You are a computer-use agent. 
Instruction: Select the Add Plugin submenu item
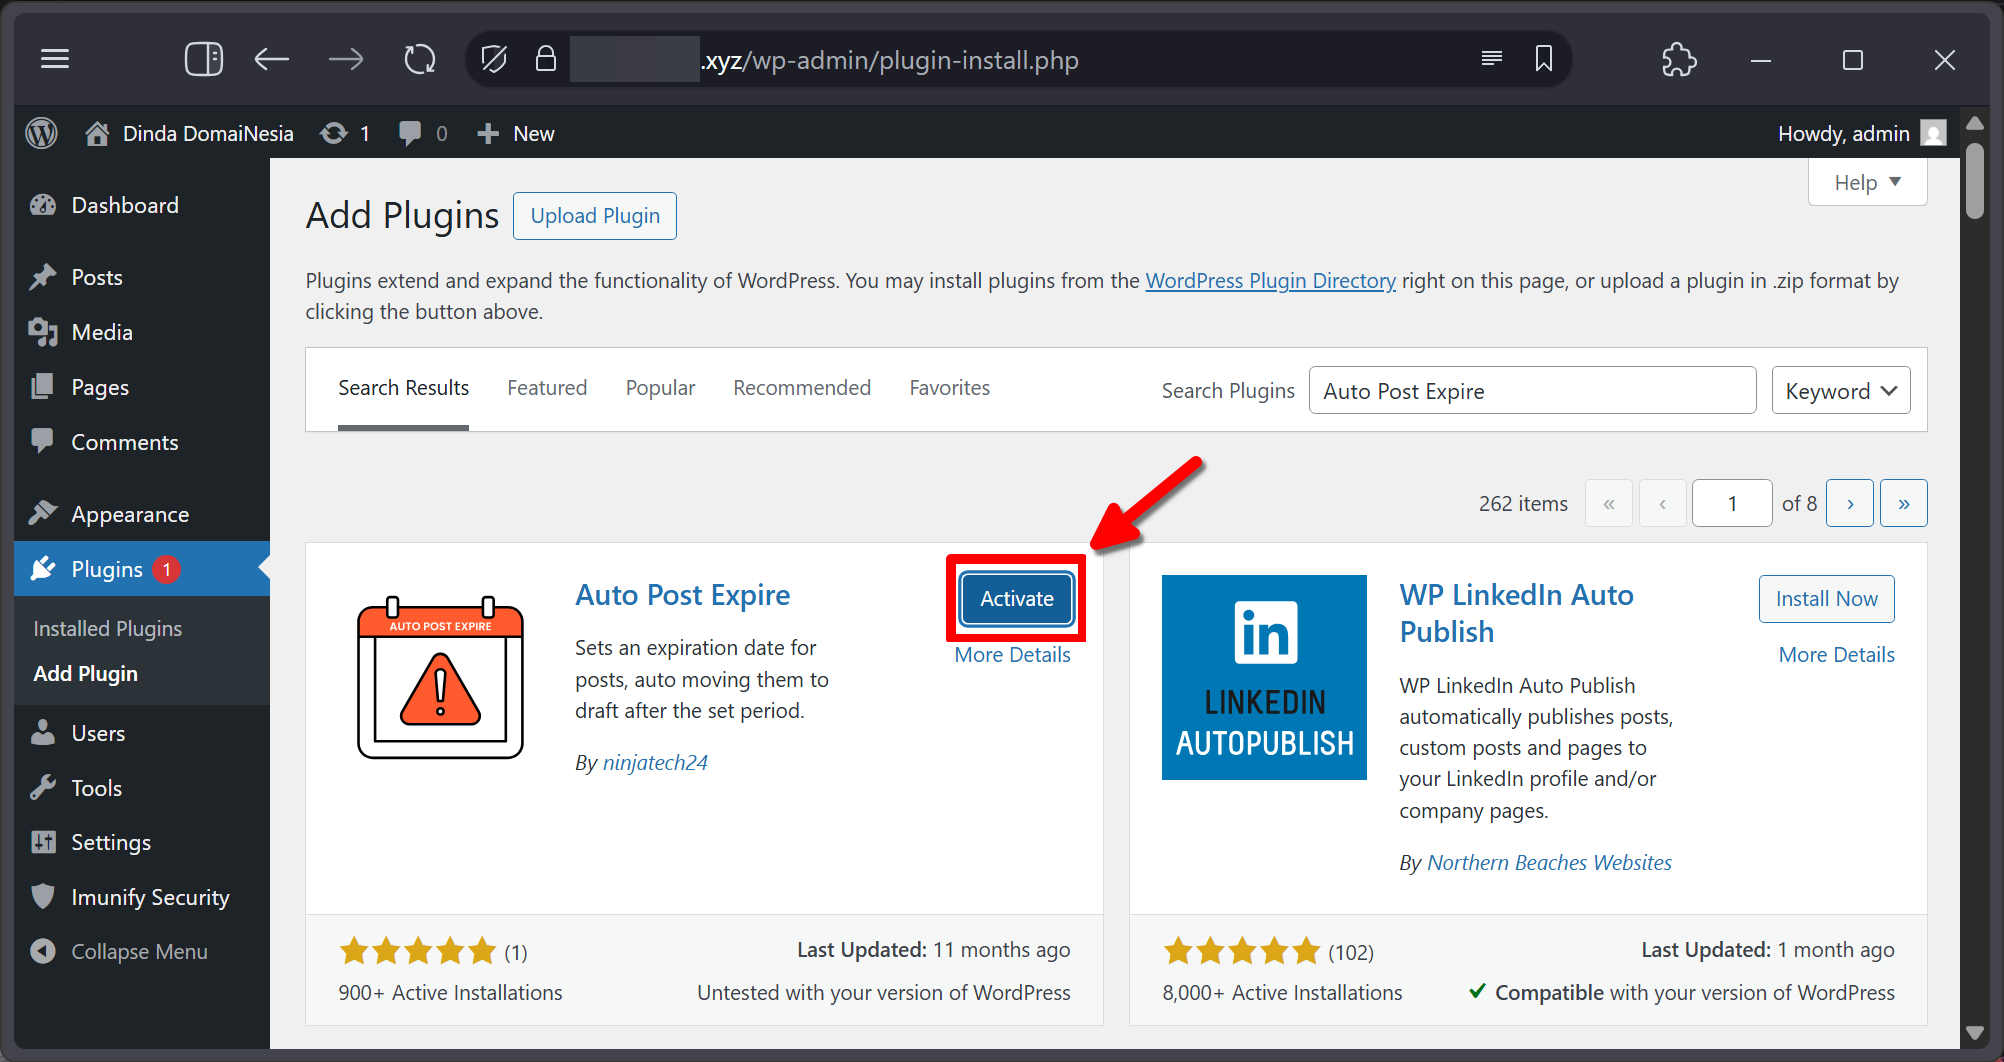86,673
